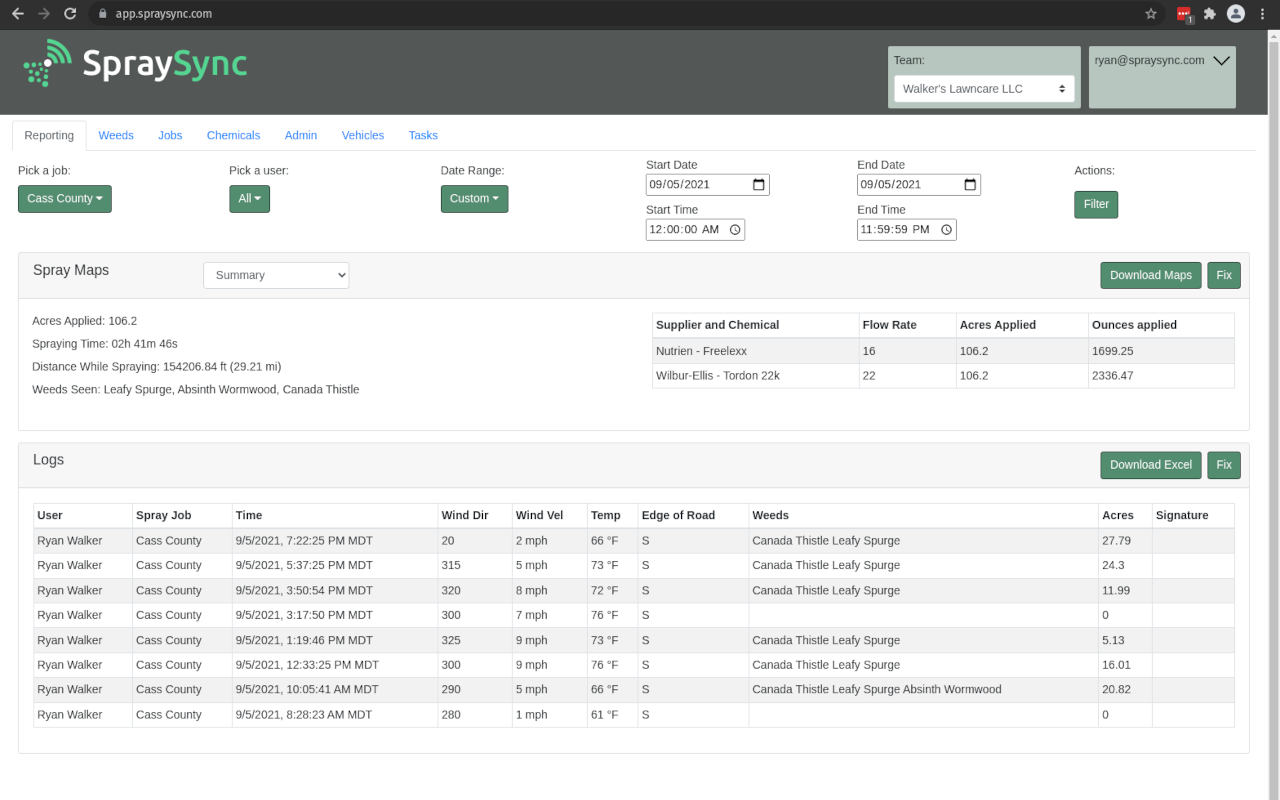Open the Team selection dropdown

[983, 88]
